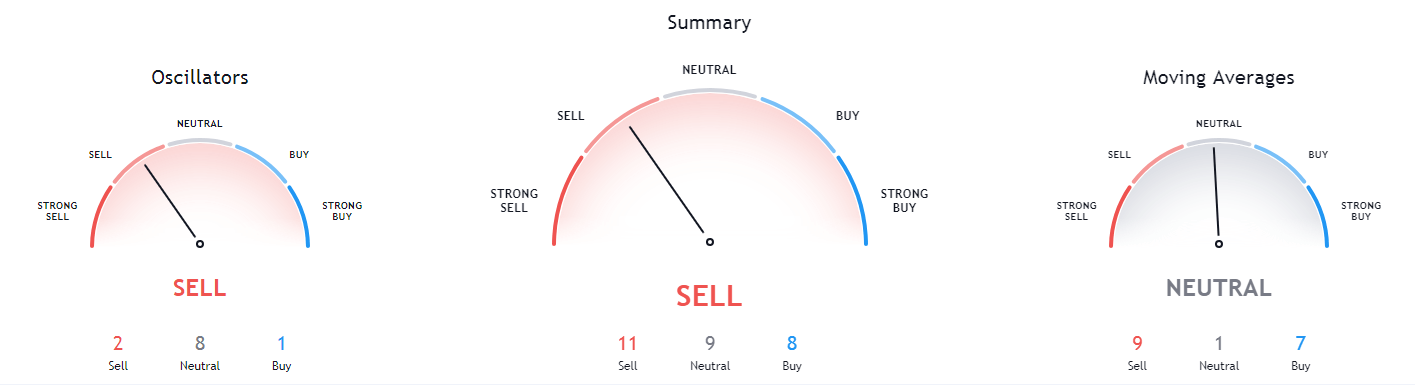Click the red SELL result under Oscillators
The height and width of the screenshot is (386, 1415).
tap(200, 288)
